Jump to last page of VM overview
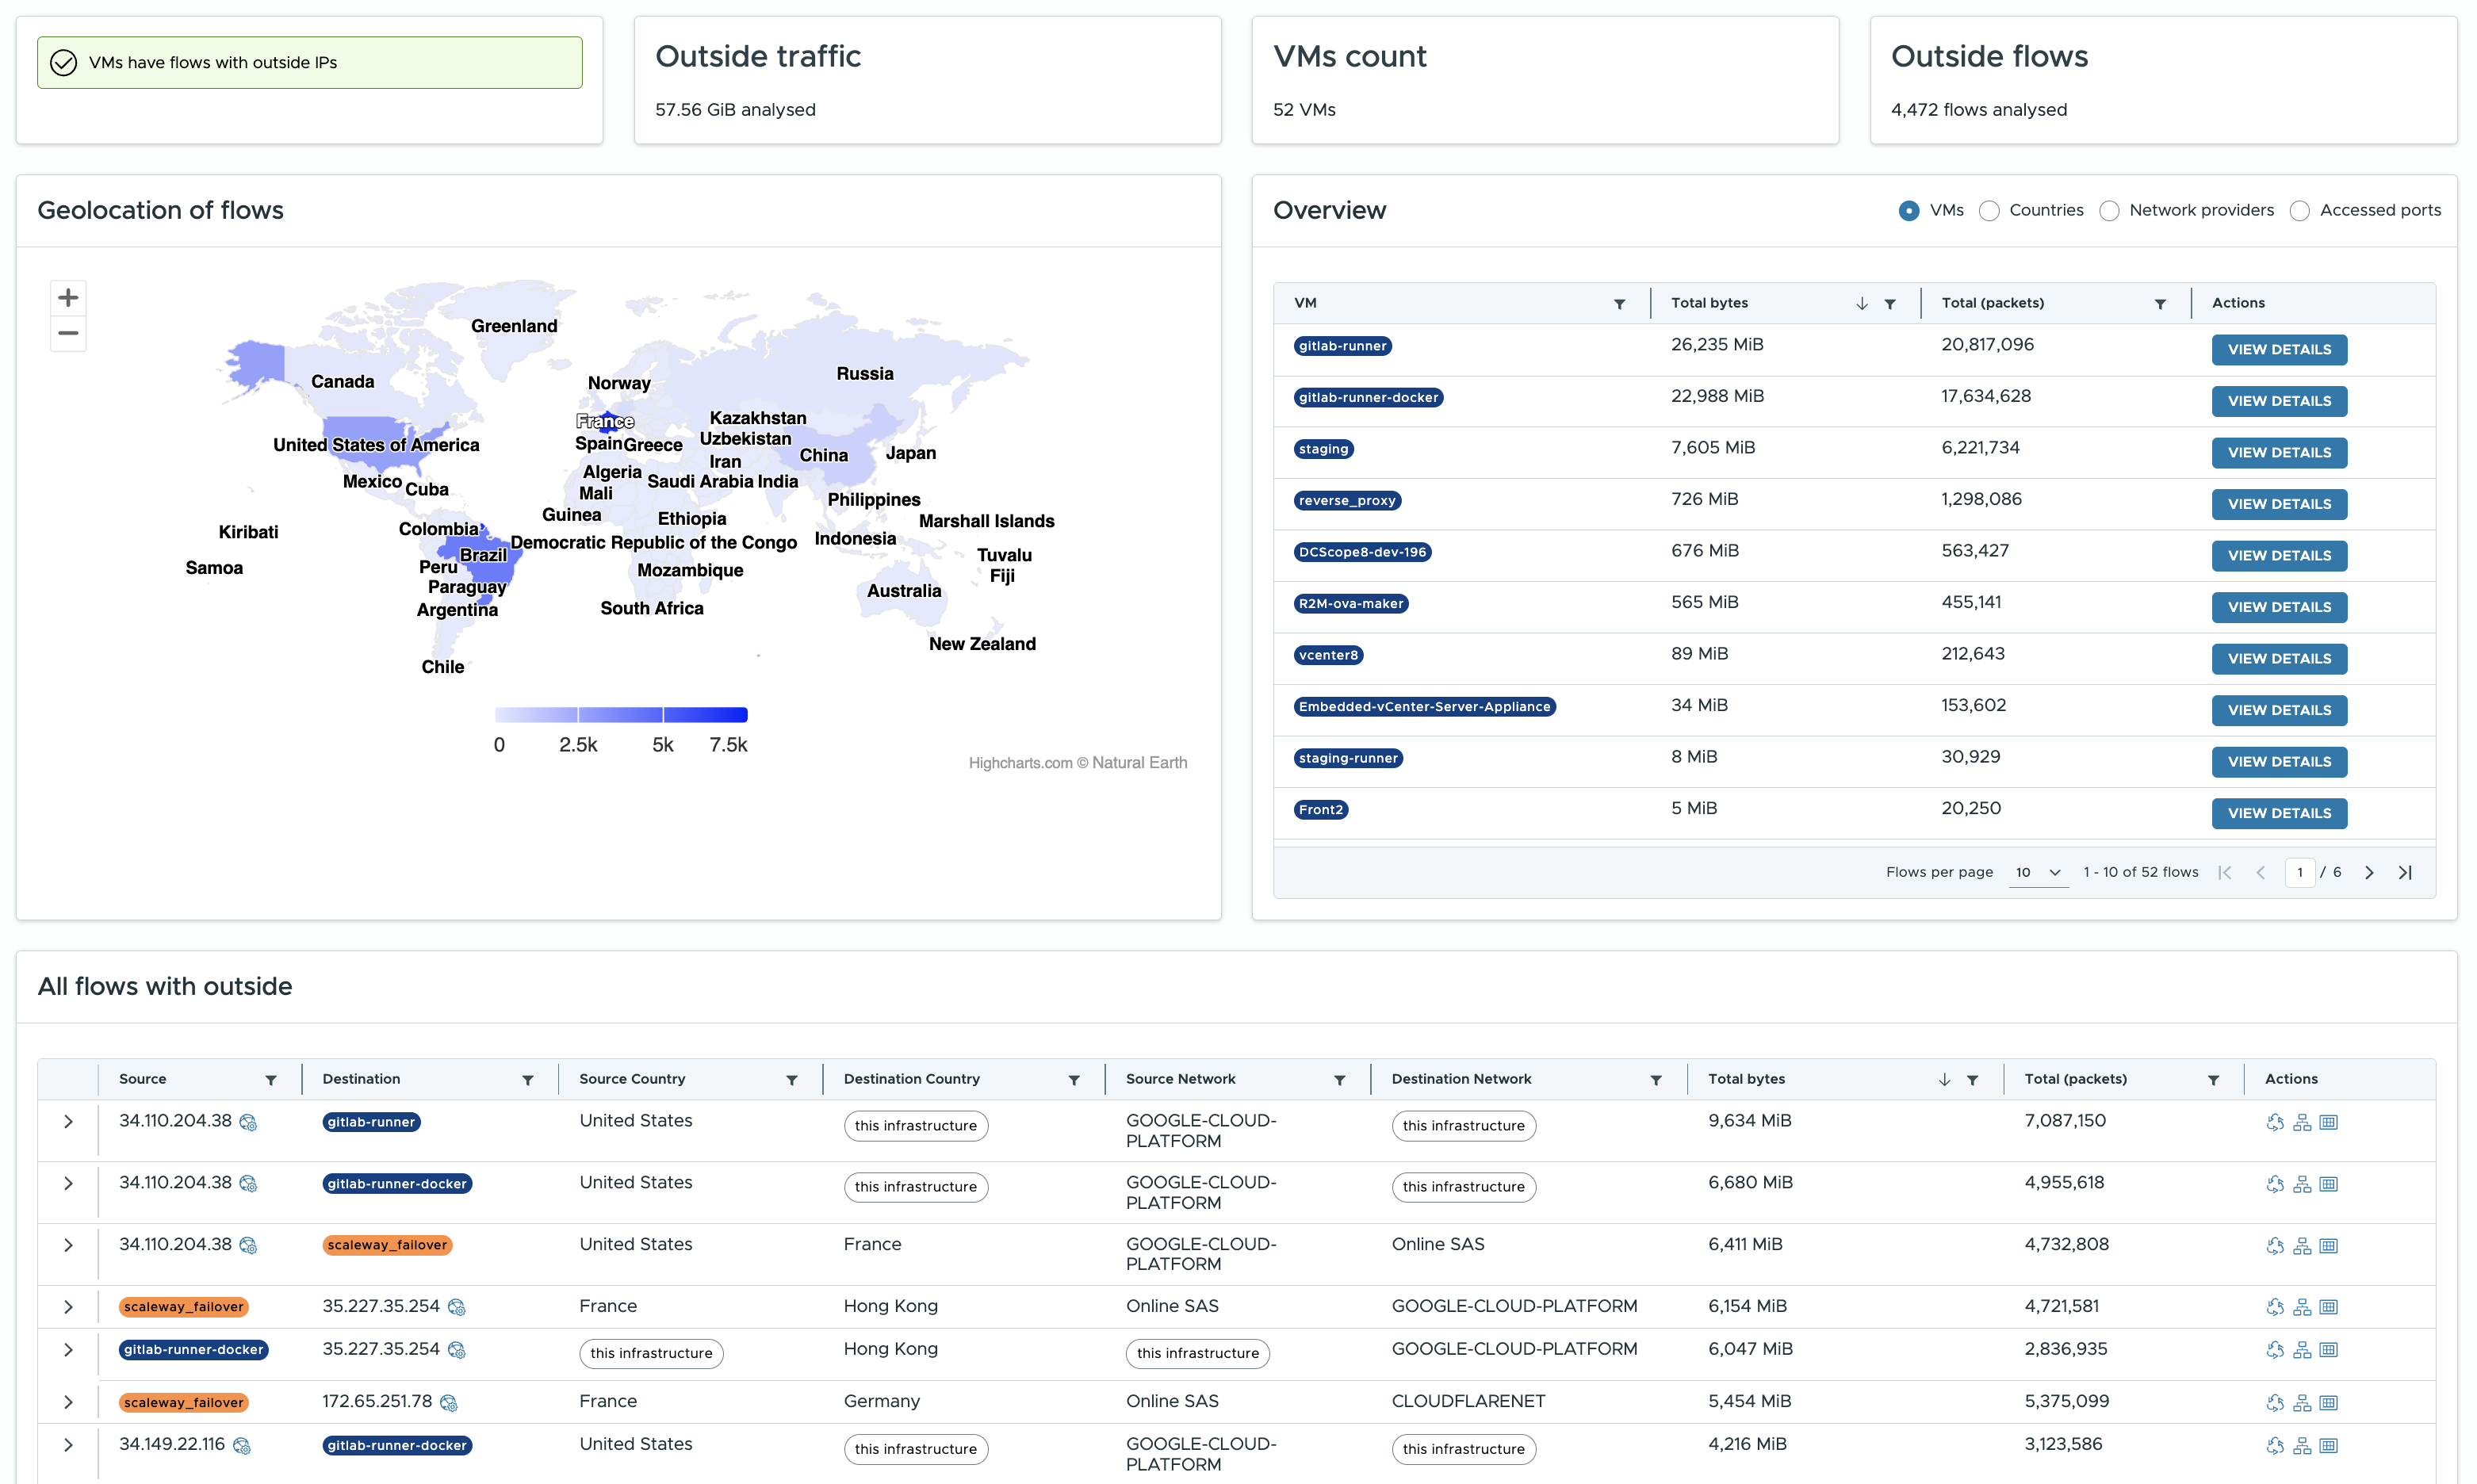 click(x=2405, y=873)
